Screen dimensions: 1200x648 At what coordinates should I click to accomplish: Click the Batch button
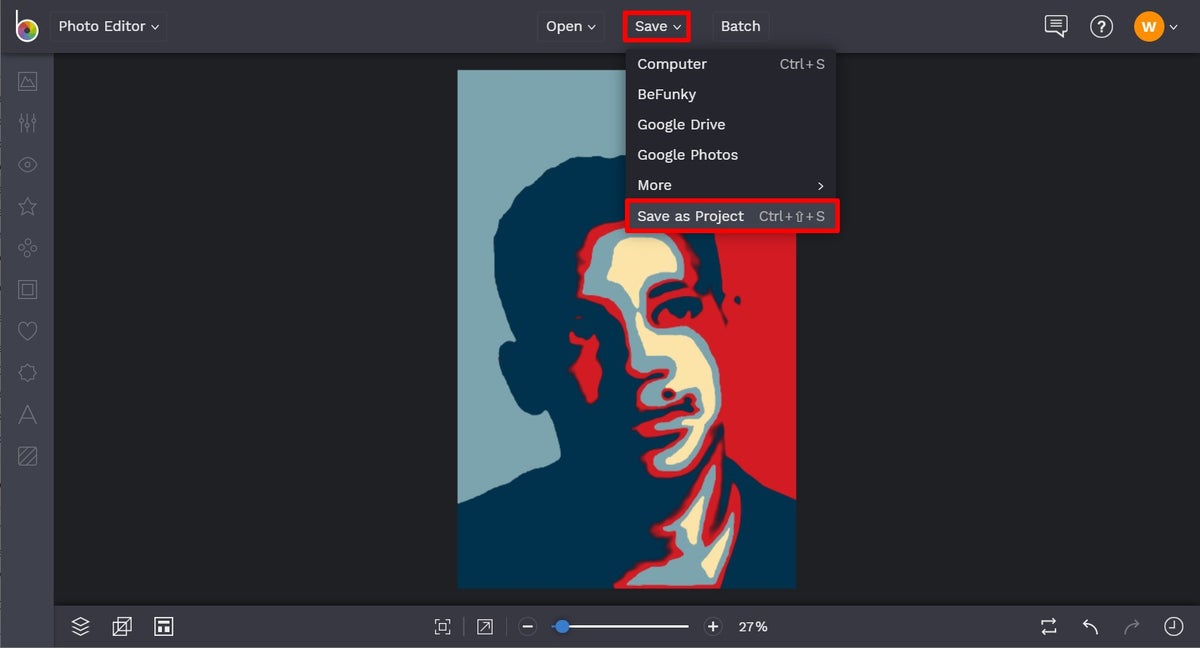pos(741,26)
